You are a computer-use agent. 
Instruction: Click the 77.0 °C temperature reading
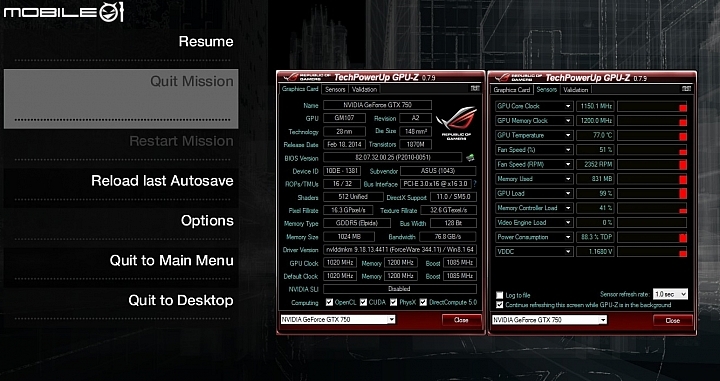595,135
